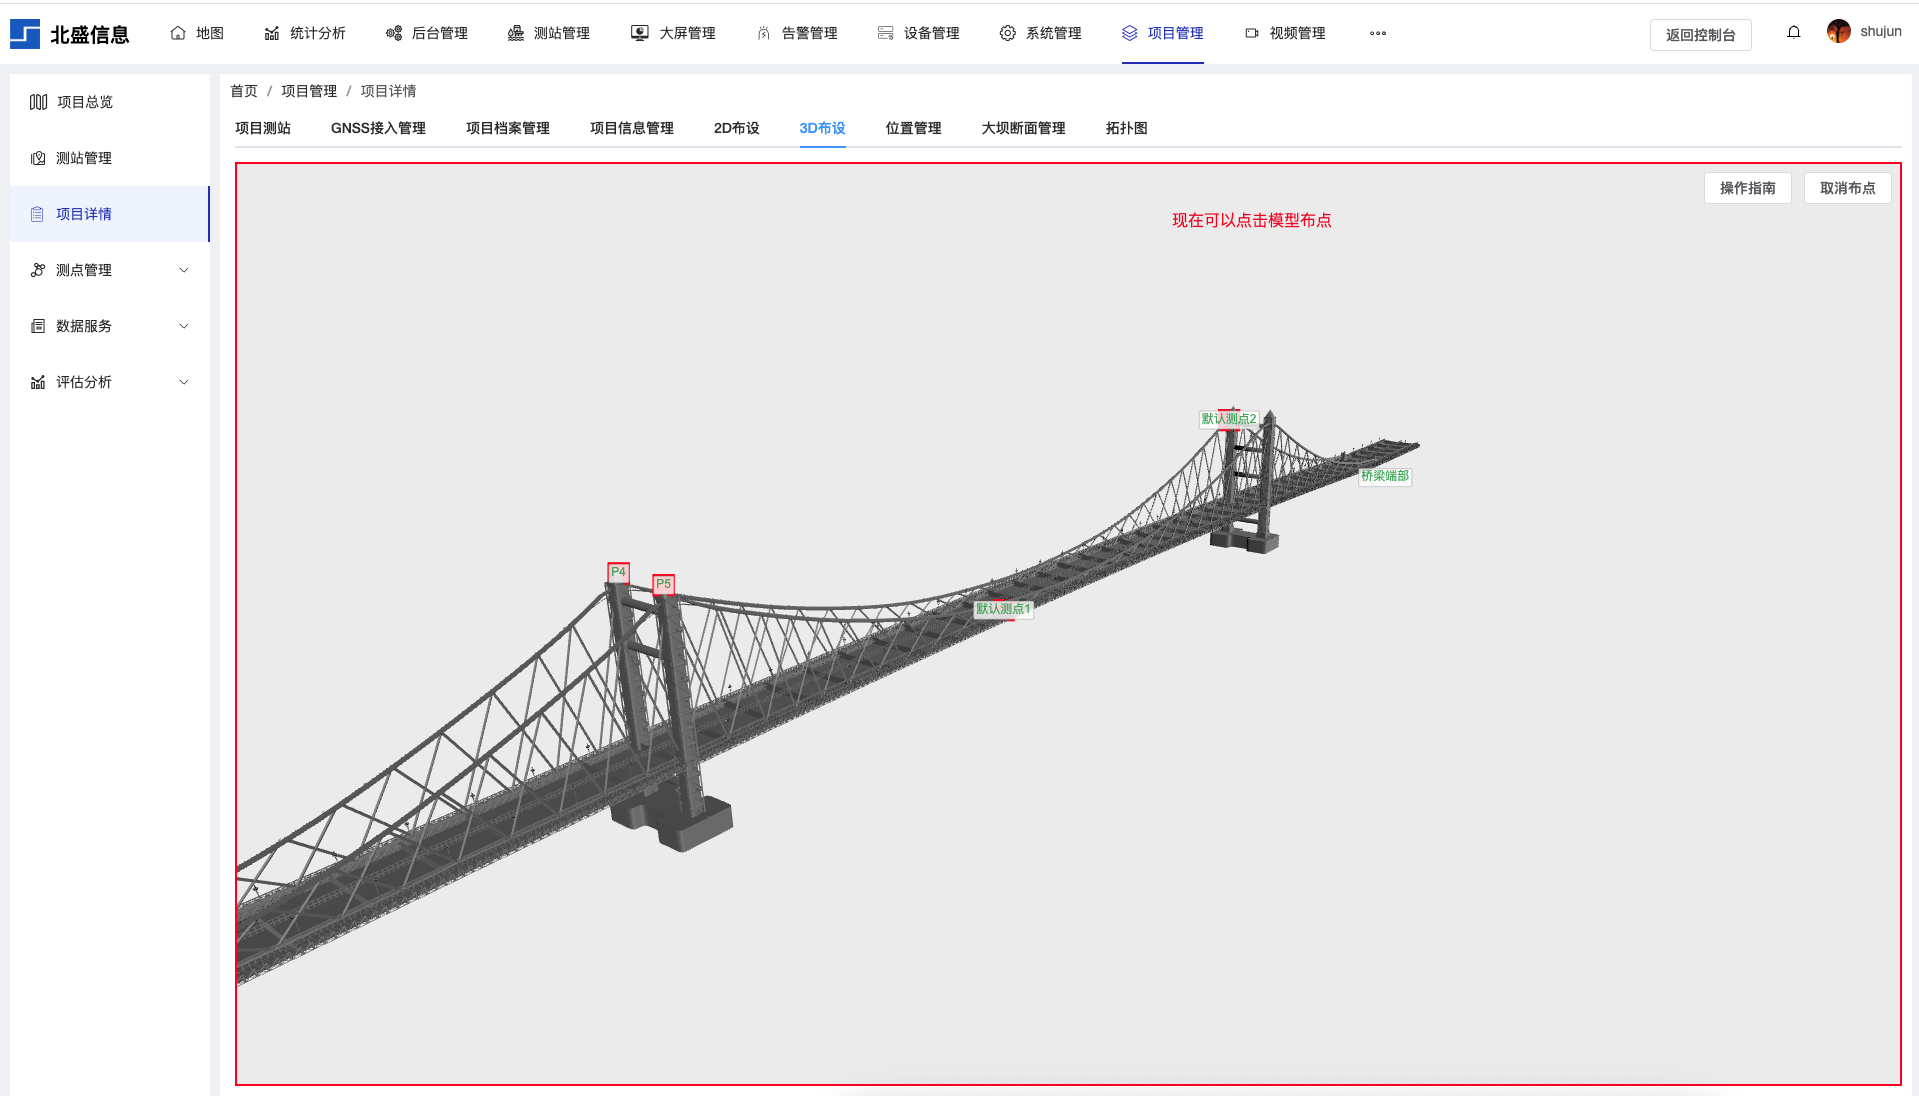Image resolution: width=1919 pixels, height=1096 pixels.
Task: Open 视频管理 video management
Action: (1285, 33)
